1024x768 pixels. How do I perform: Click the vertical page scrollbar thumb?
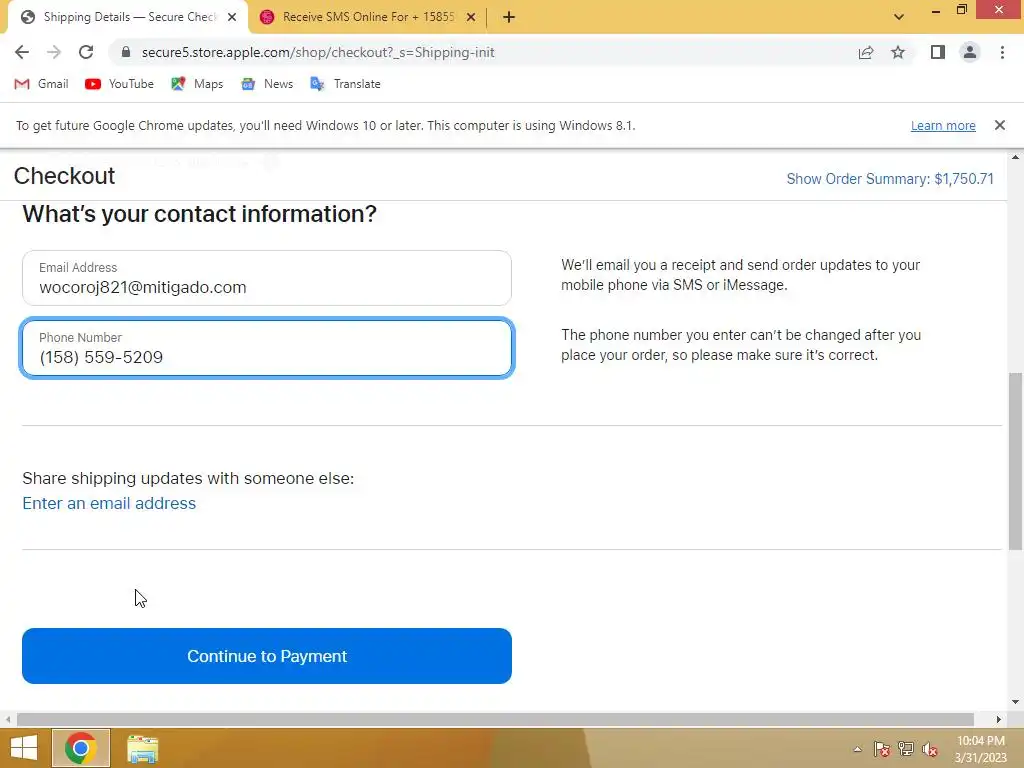tap(1016, 460)
